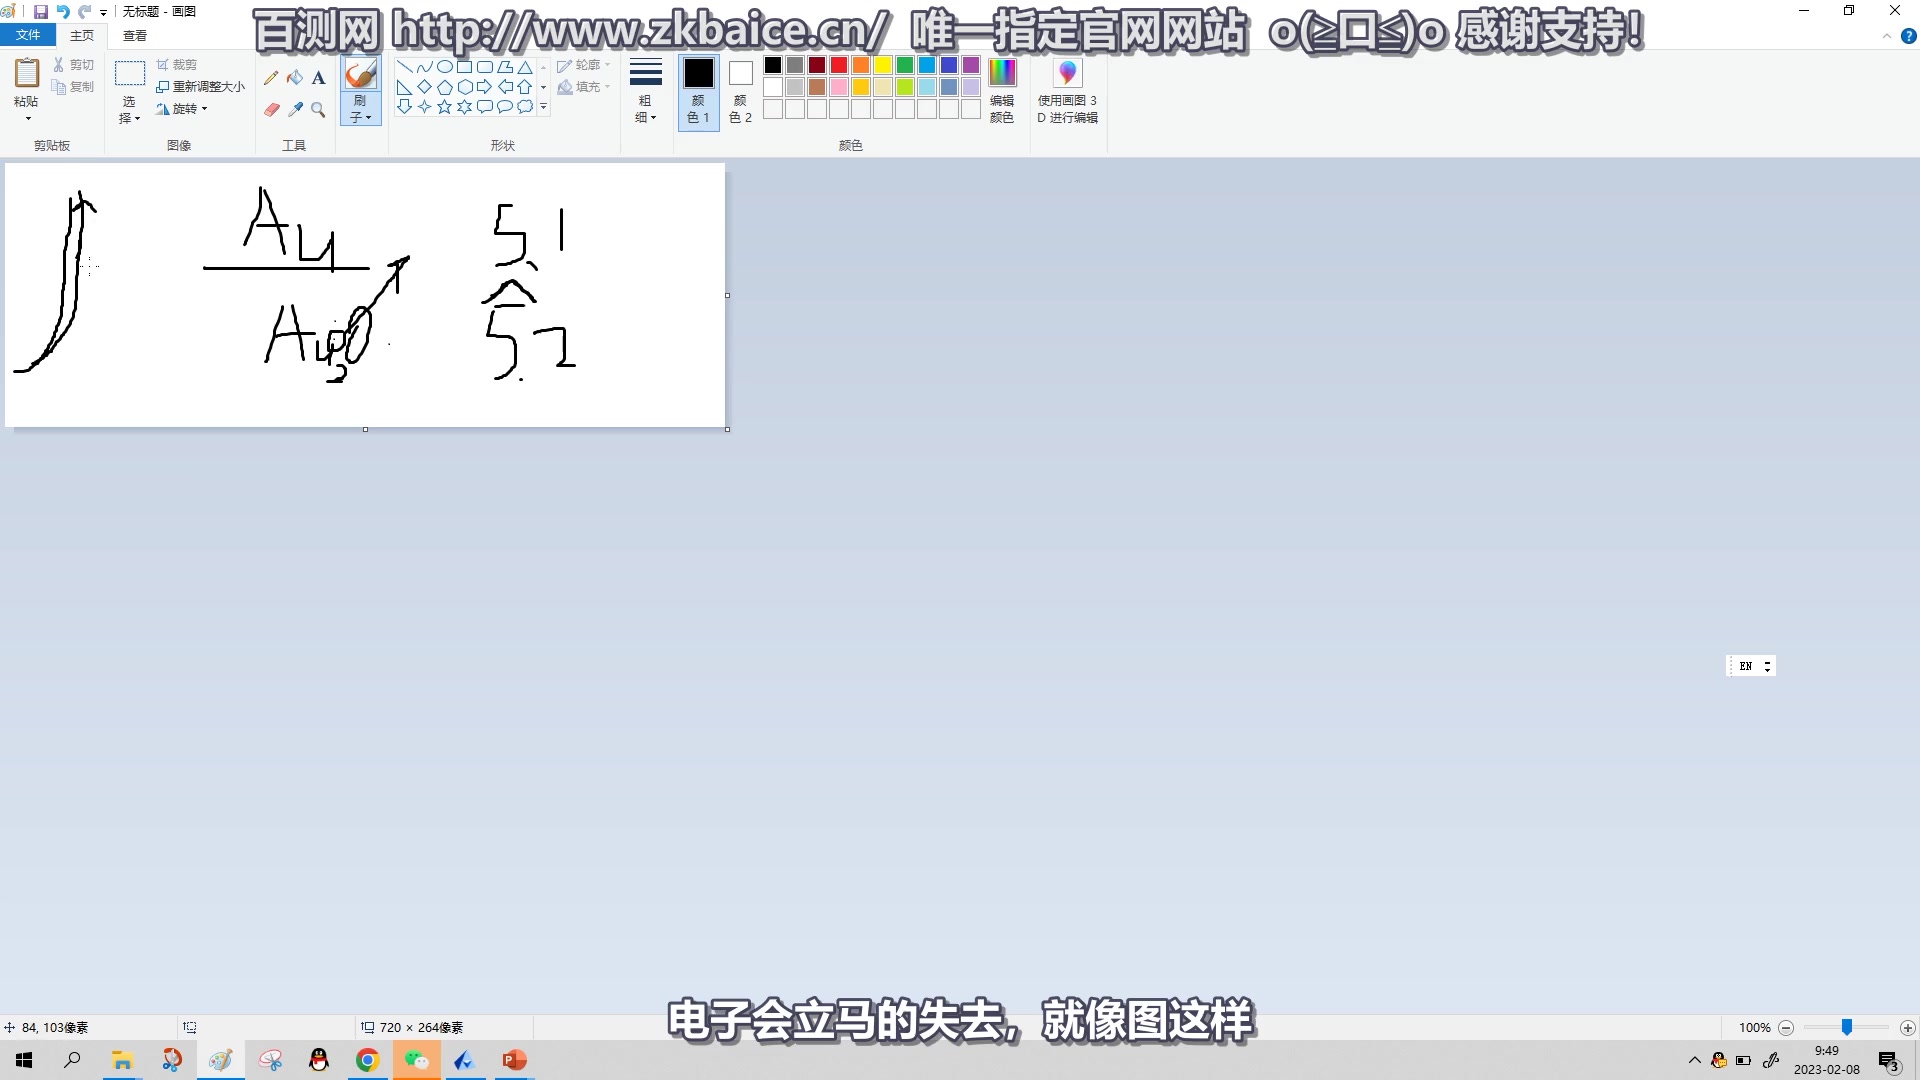Viewport: 1920px width, 1080px height.
Task: Open Customize Quick Access Toolbar arrow
Action: [x=103, y=13]
